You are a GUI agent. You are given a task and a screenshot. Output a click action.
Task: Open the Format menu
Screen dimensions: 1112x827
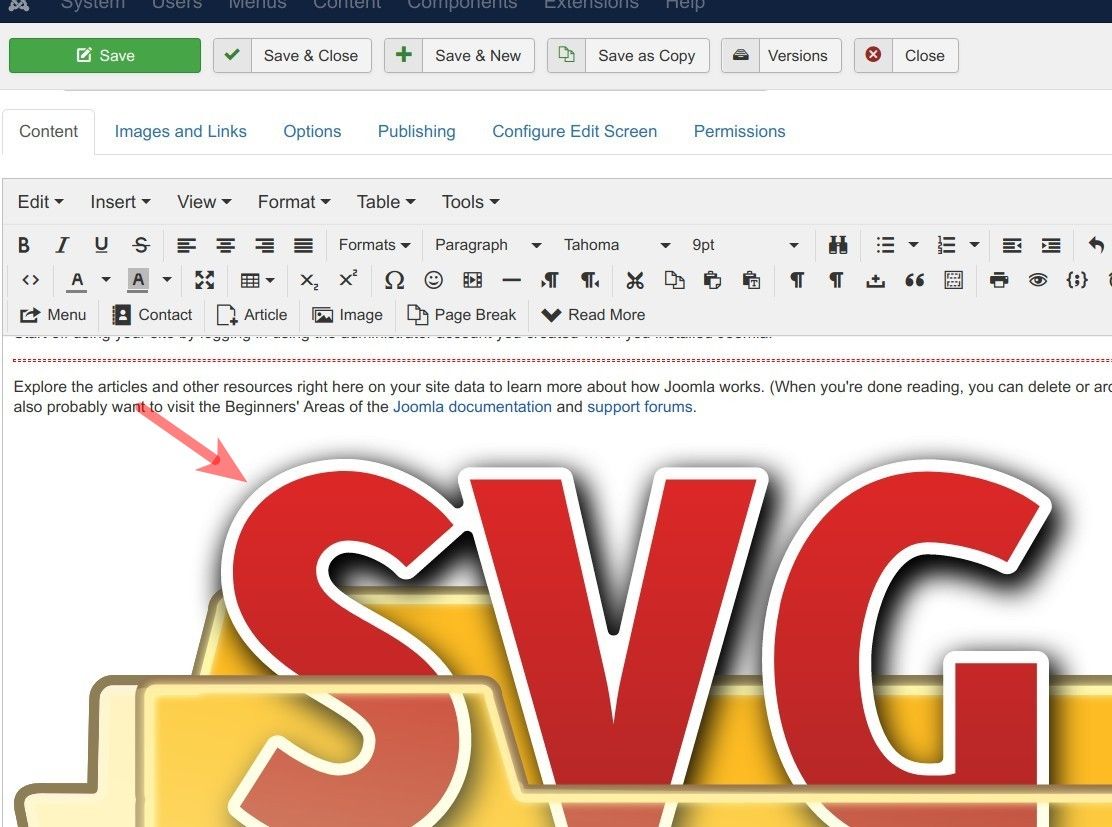tap(294, 202)
